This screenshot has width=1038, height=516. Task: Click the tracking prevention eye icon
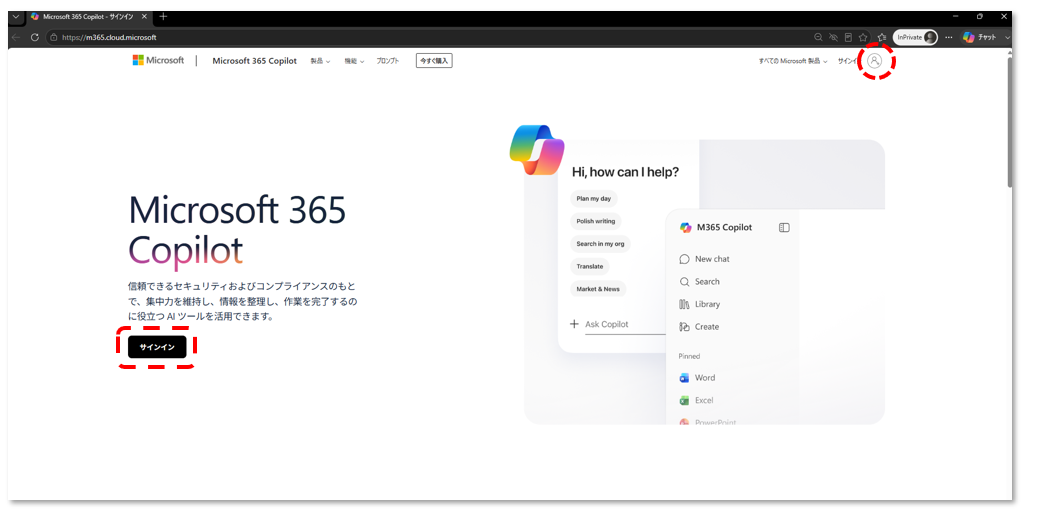coord(833,38)
